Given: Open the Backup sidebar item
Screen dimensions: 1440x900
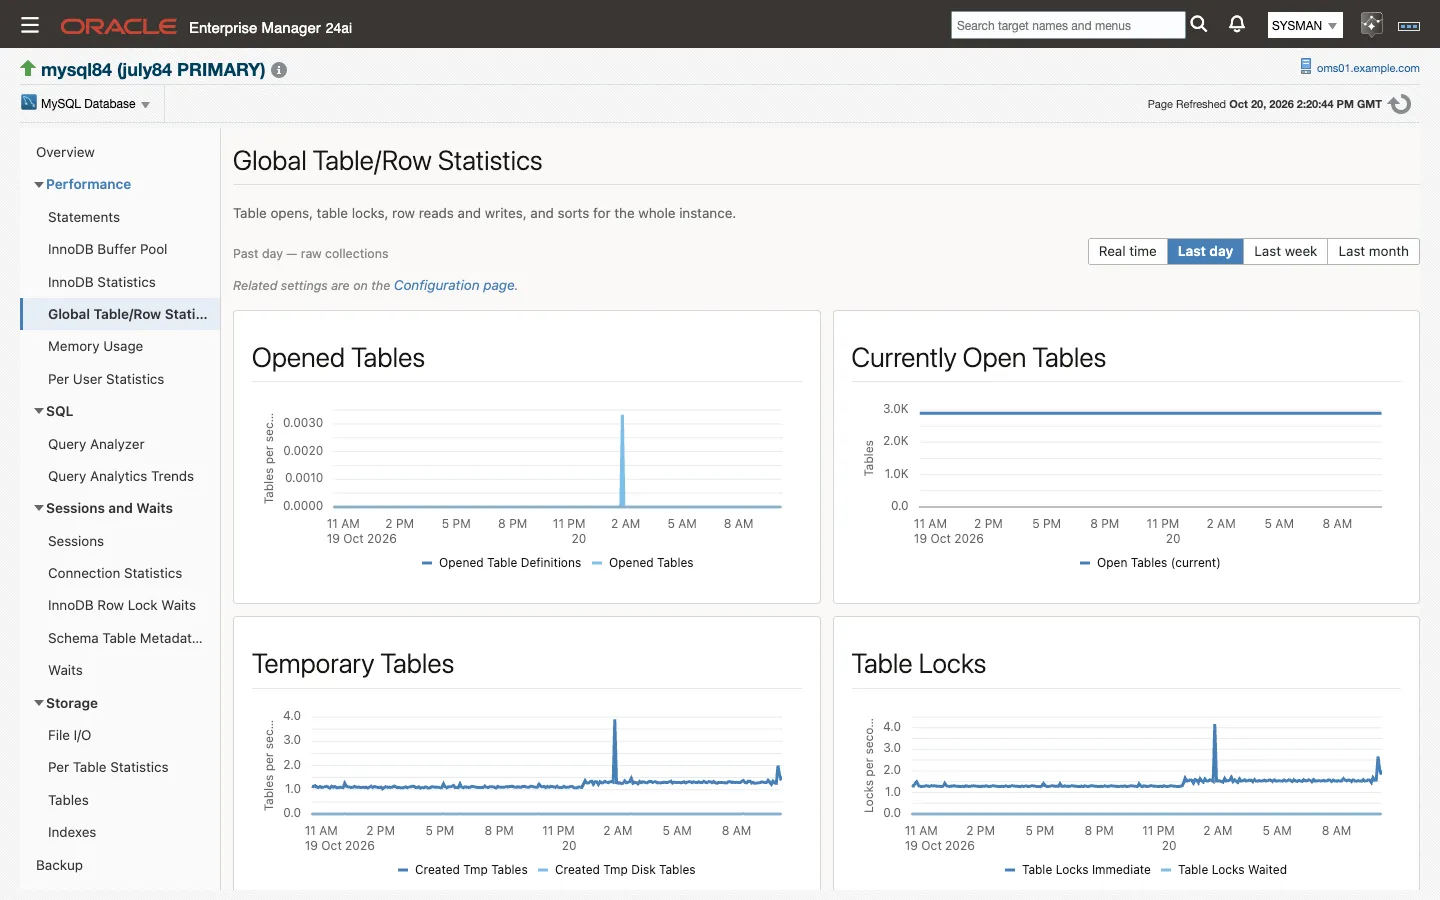Looking at the screenshot, I should click(x=59, y=865).
